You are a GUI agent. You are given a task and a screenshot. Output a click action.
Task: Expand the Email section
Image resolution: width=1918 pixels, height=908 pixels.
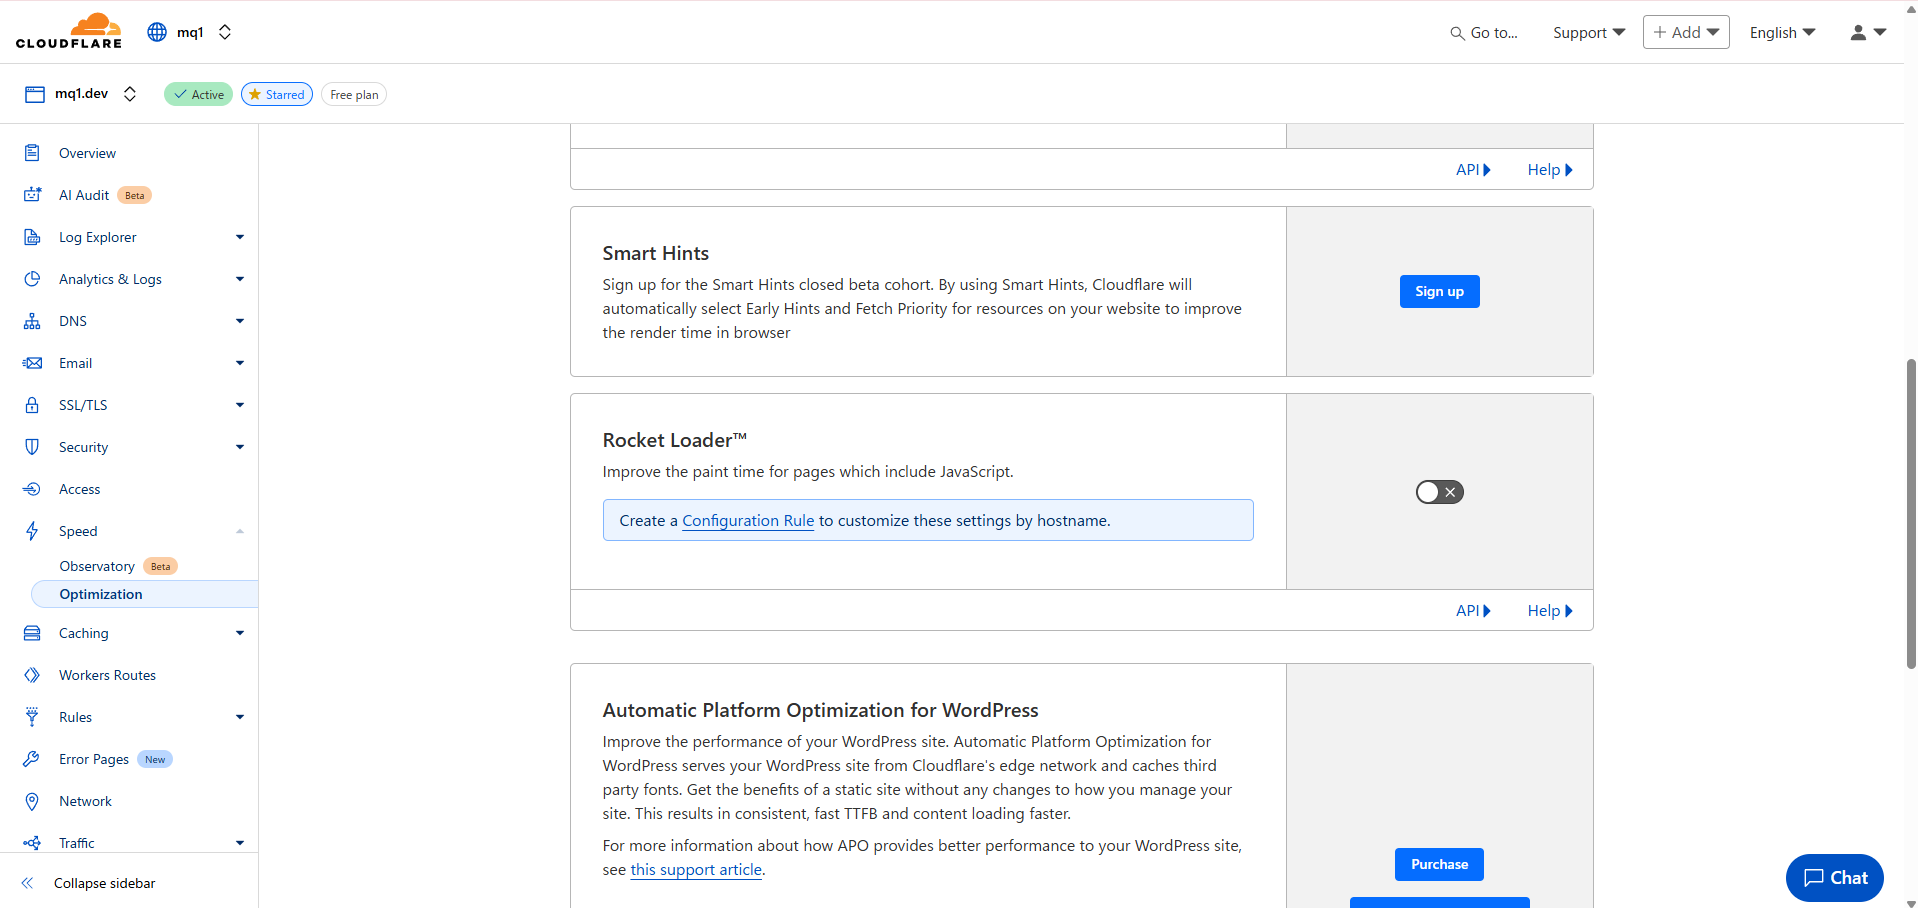(x=240, y=363)
